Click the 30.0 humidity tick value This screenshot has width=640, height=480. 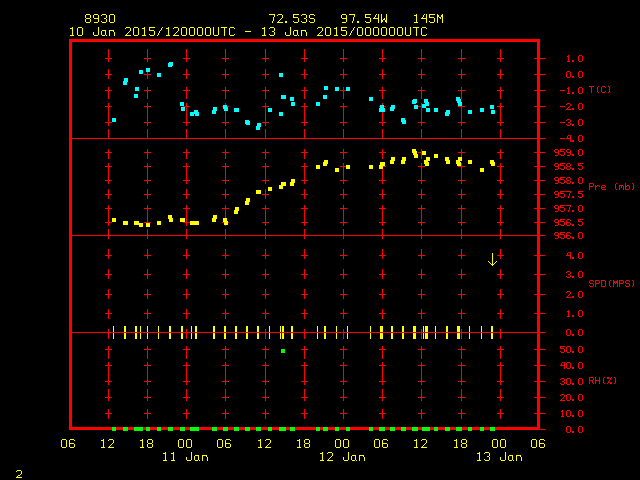coord(571,382)
